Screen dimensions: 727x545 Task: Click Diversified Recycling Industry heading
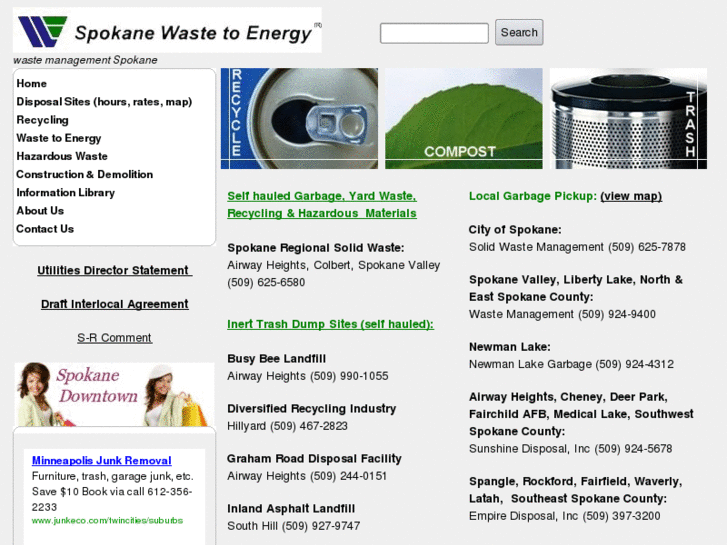pyautogui.click(x=312, y=409)
